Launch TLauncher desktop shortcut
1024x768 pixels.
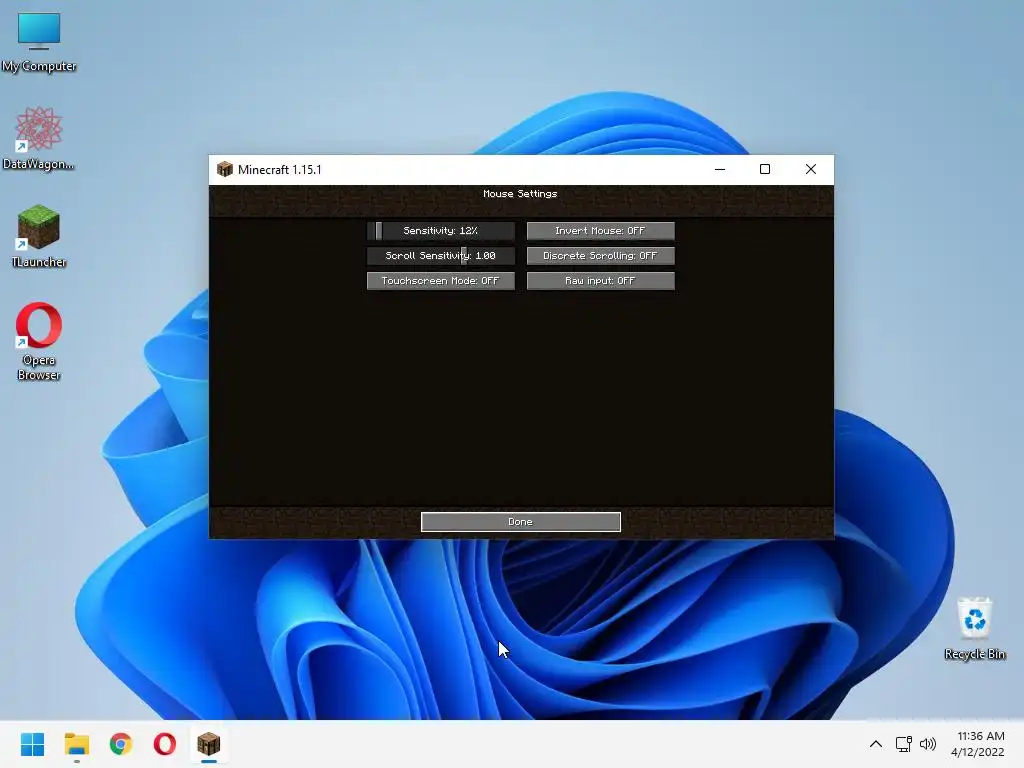(39, 236)
